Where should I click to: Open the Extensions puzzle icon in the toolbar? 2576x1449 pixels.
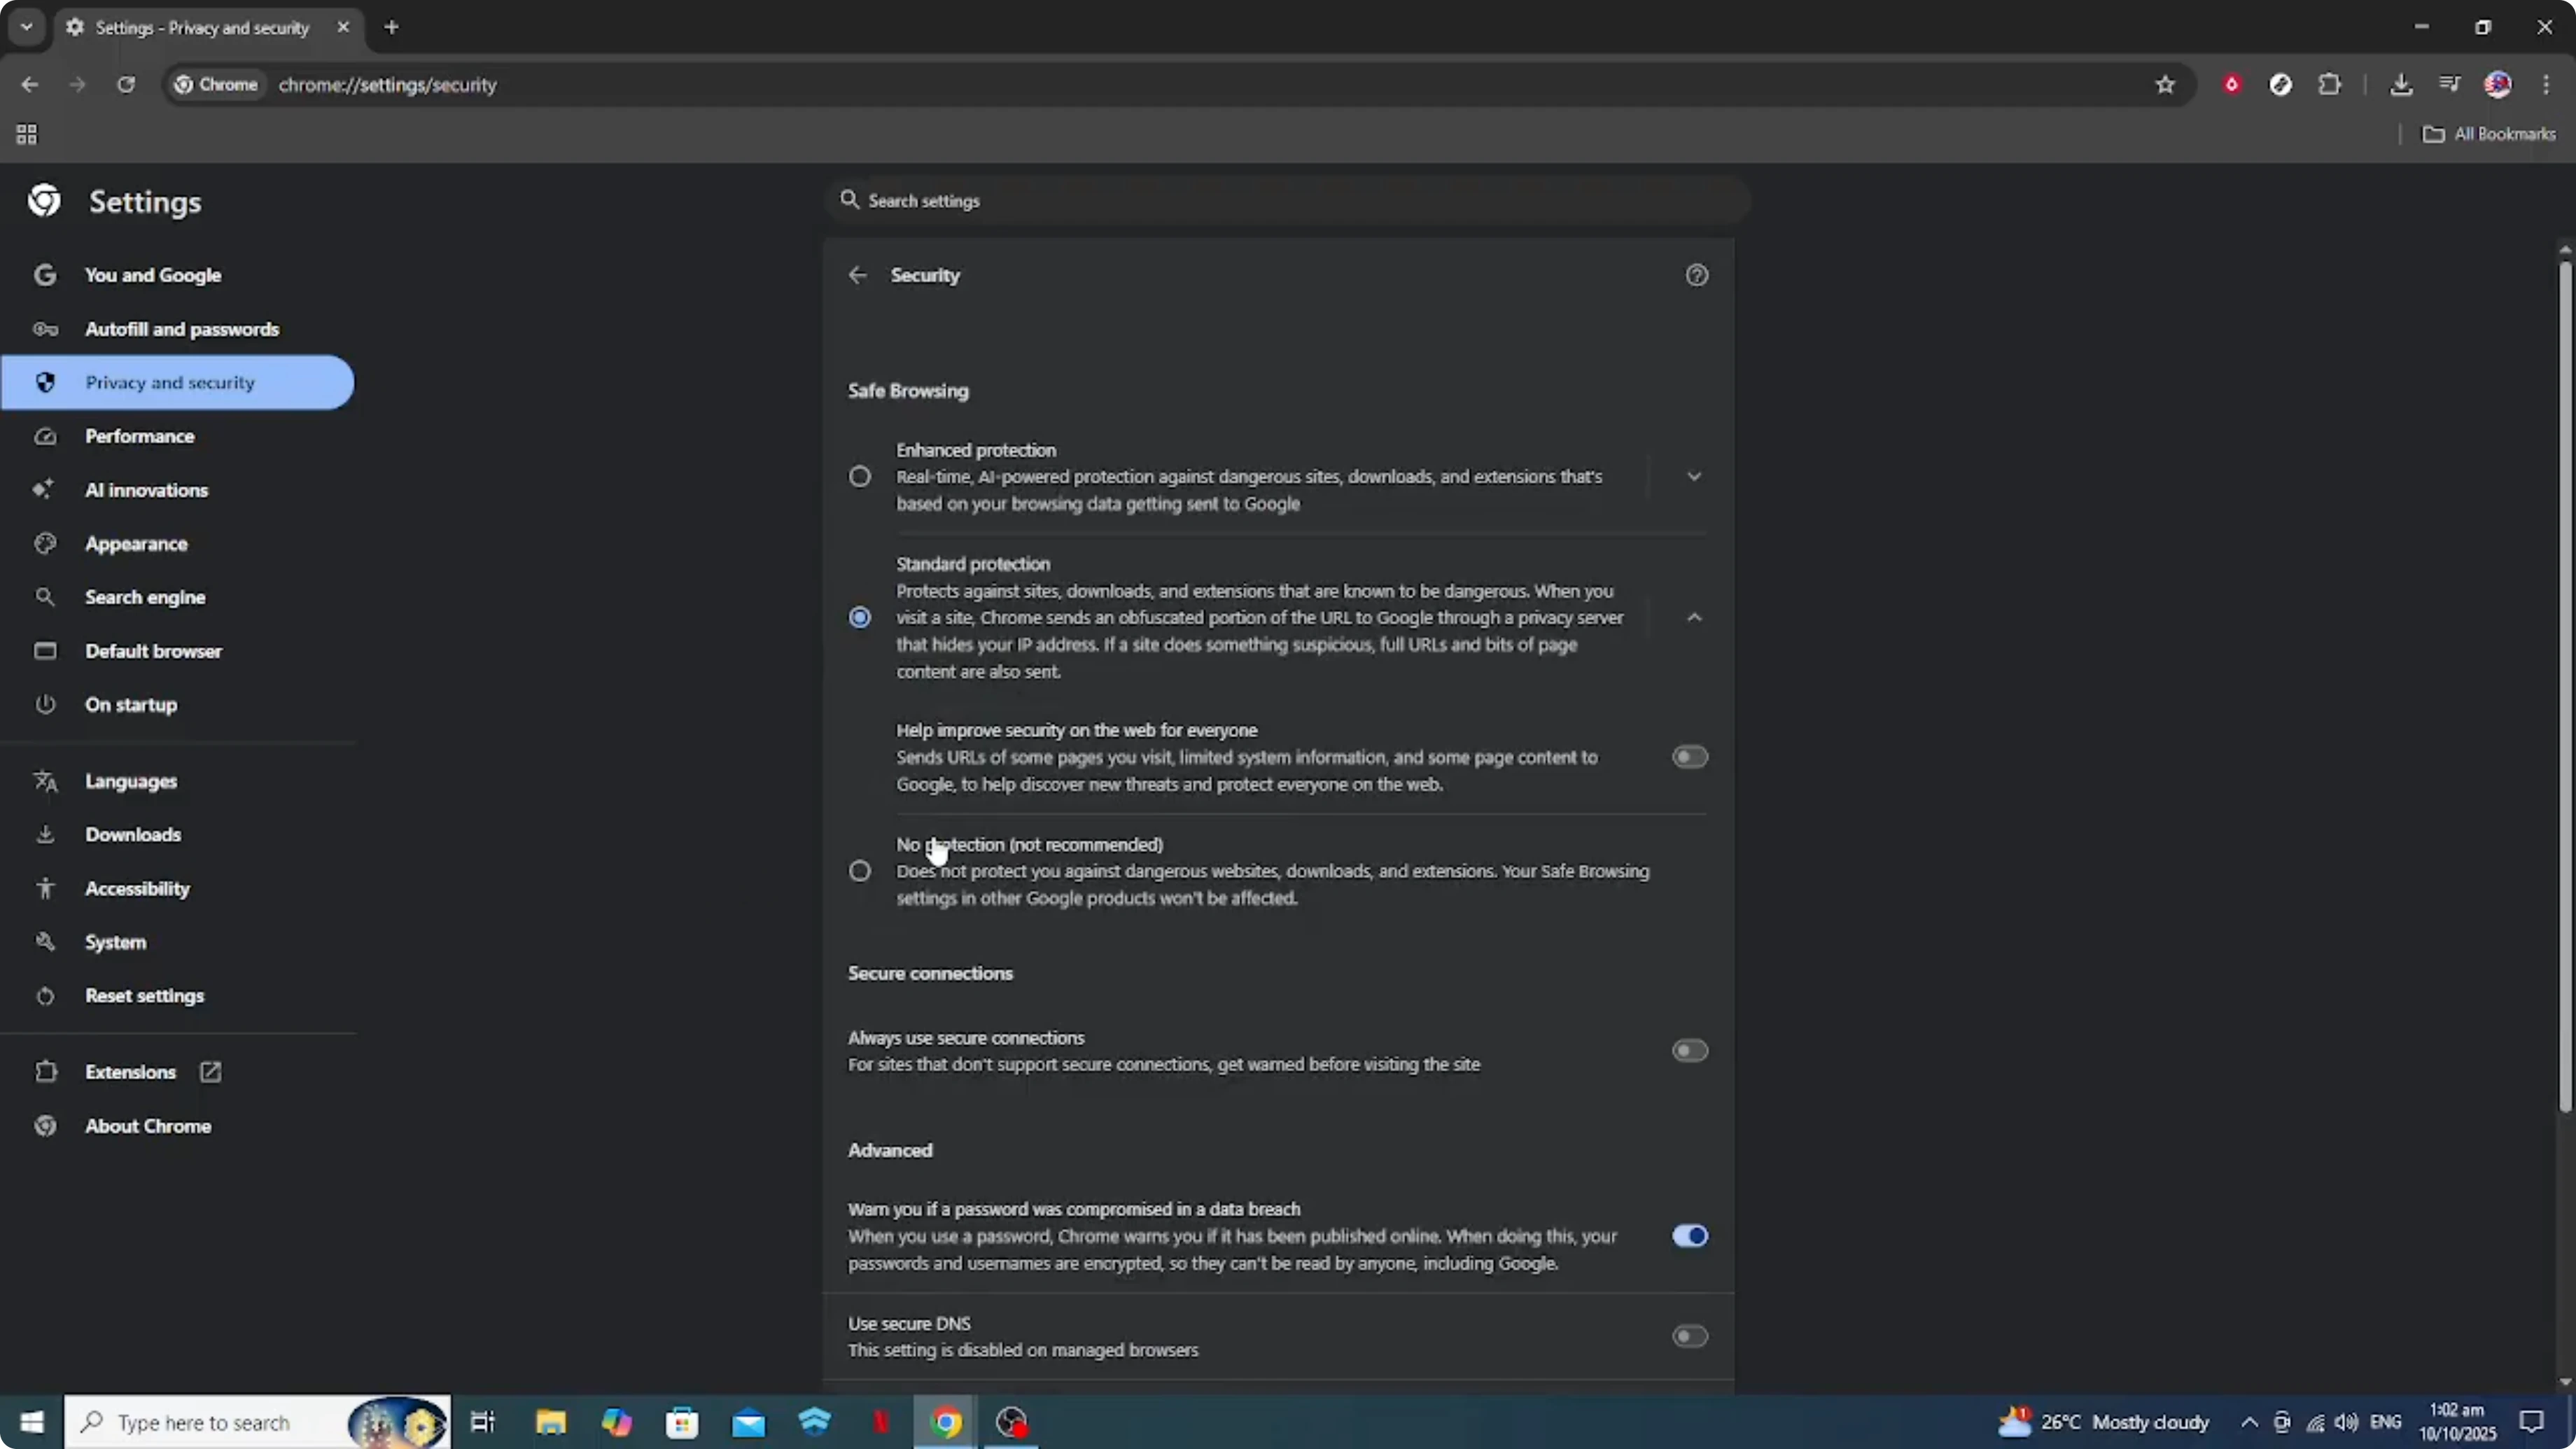tap(2330, 84)
